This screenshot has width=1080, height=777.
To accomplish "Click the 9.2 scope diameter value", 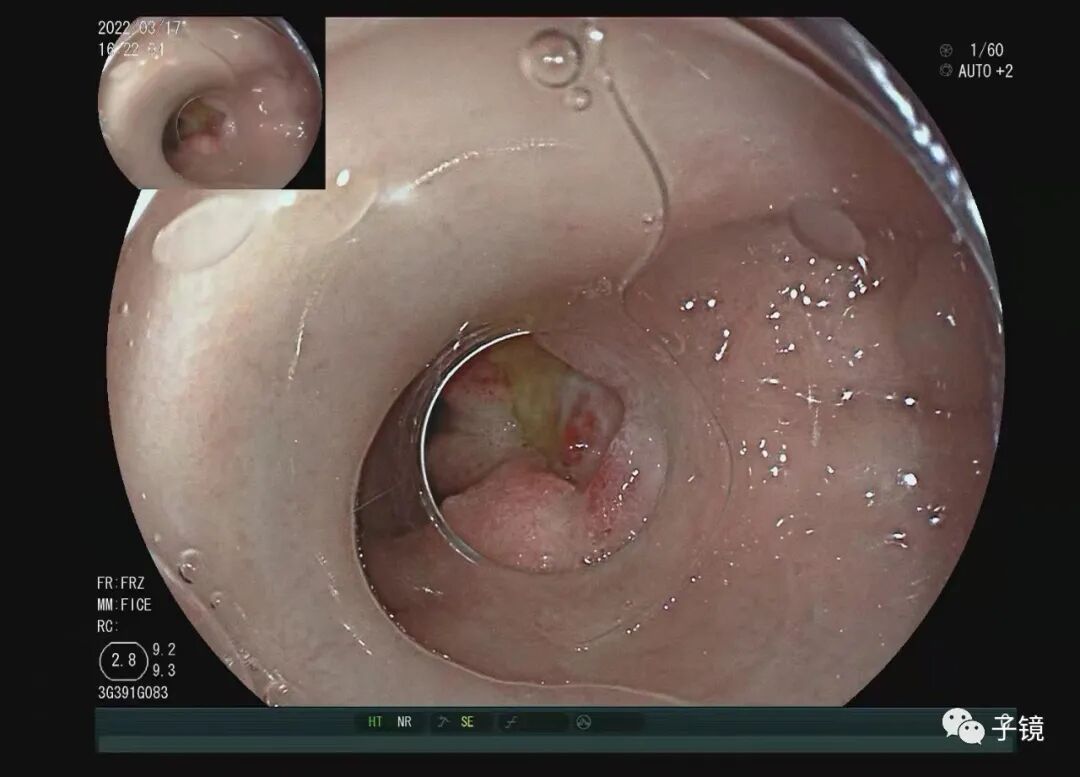I will [164, 650].
